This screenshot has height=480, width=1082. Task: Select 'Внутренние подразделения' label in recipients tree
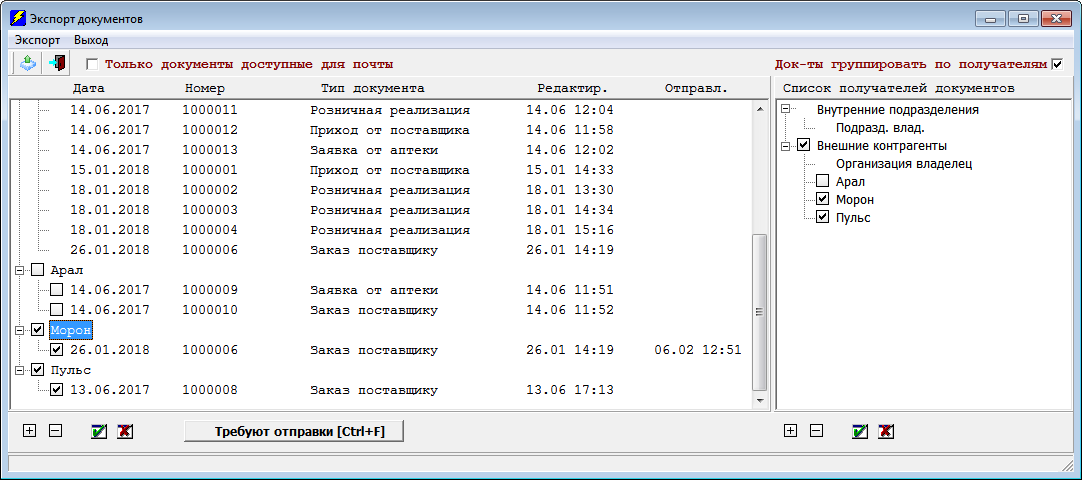tap(898, 110)
